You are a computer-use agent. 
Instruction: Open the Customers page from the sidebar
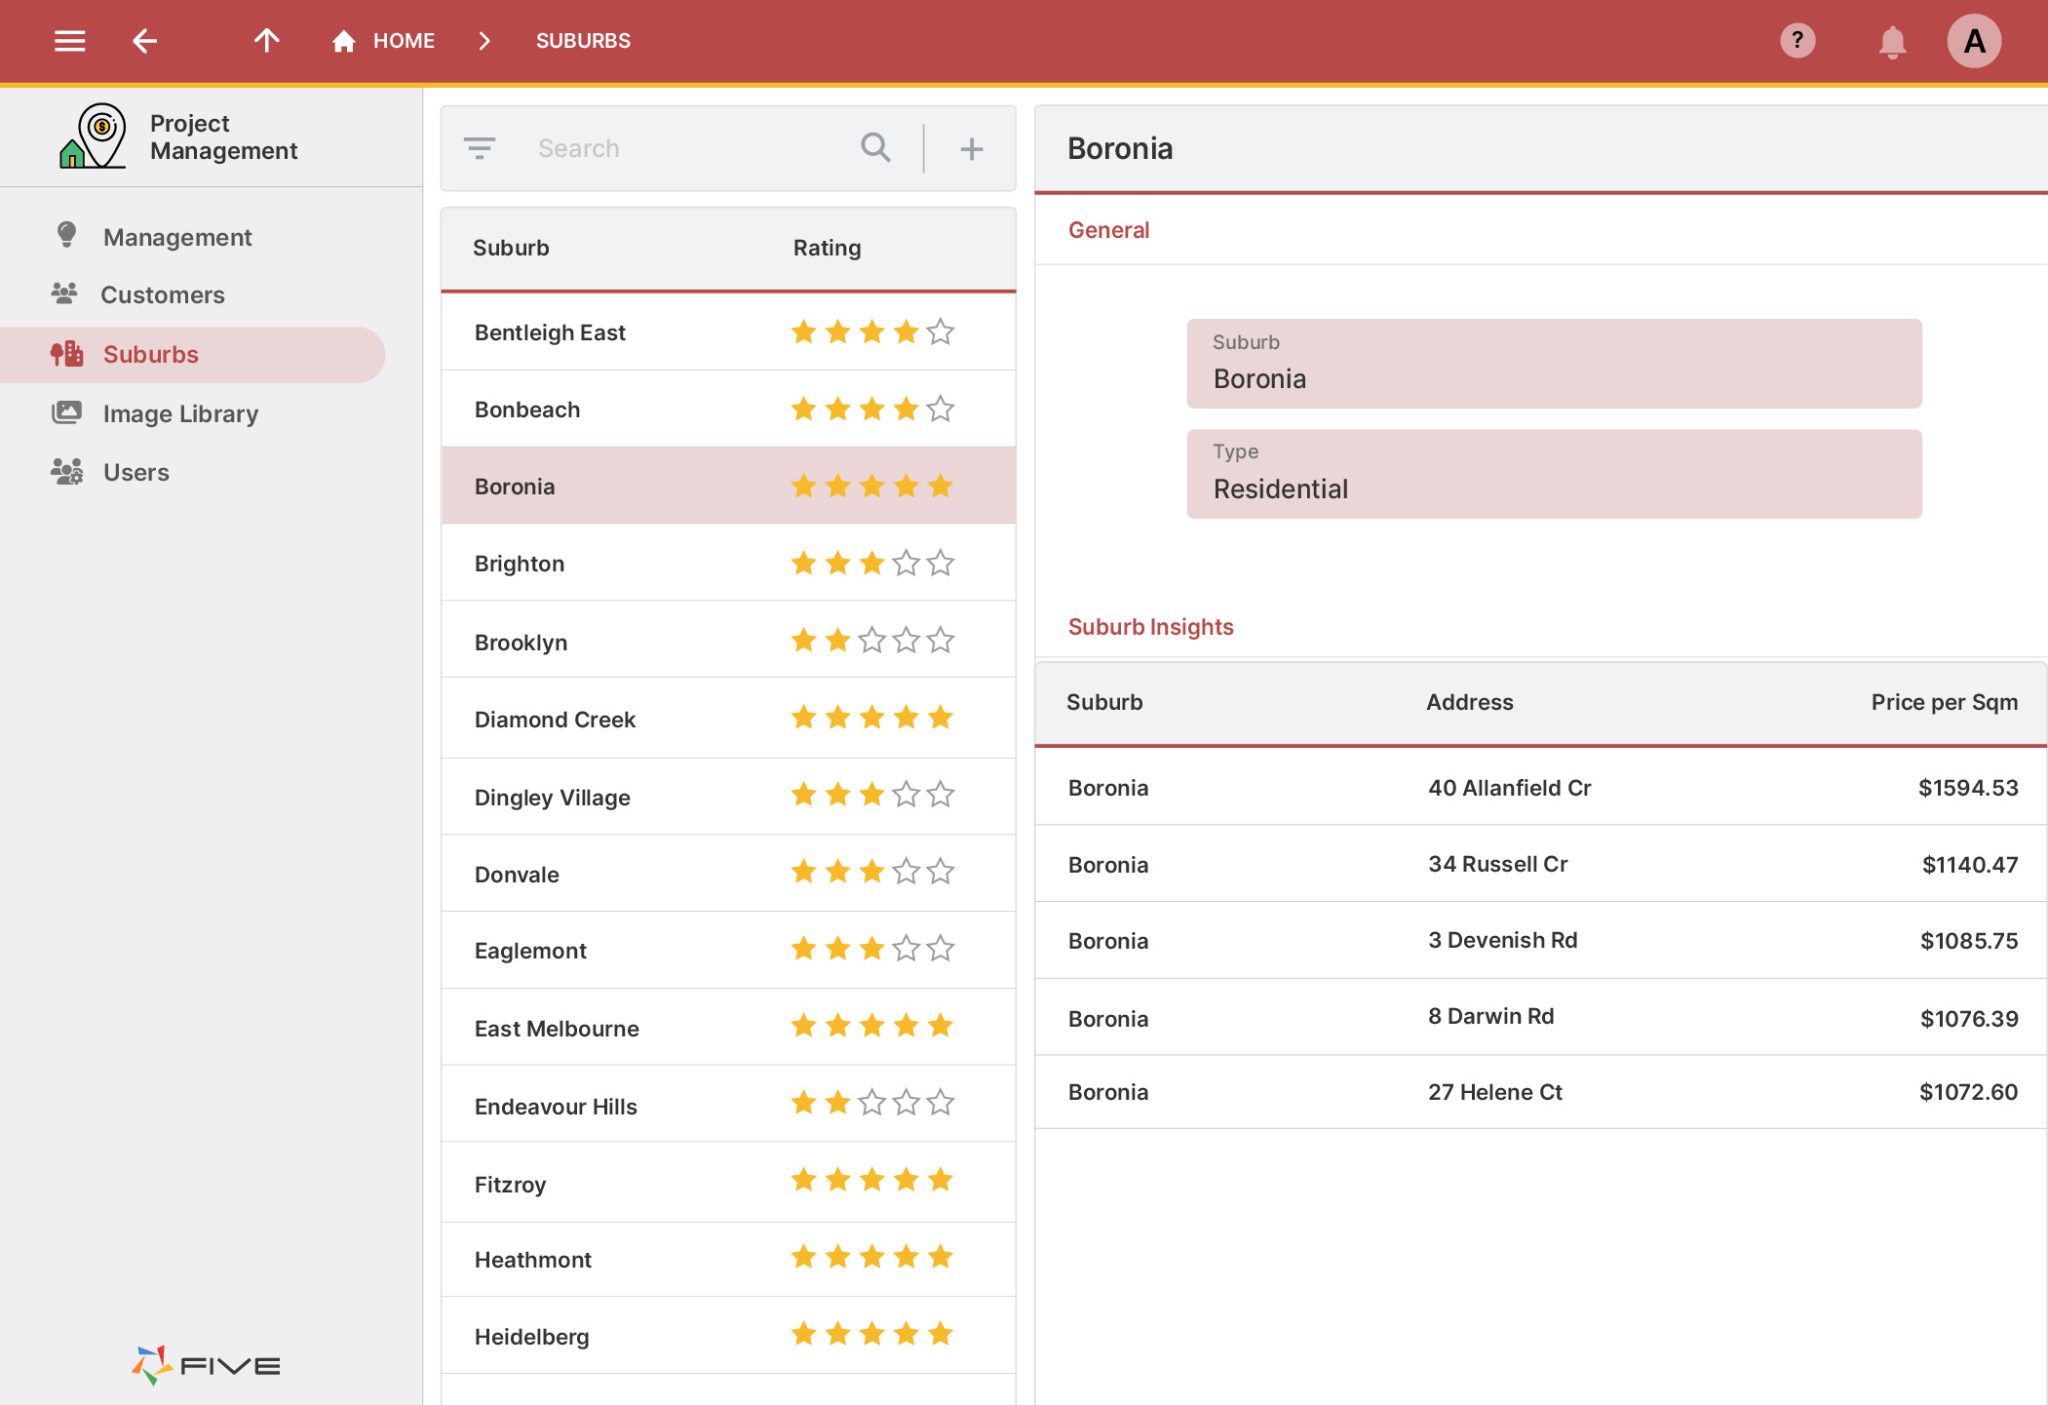(162, 294)
